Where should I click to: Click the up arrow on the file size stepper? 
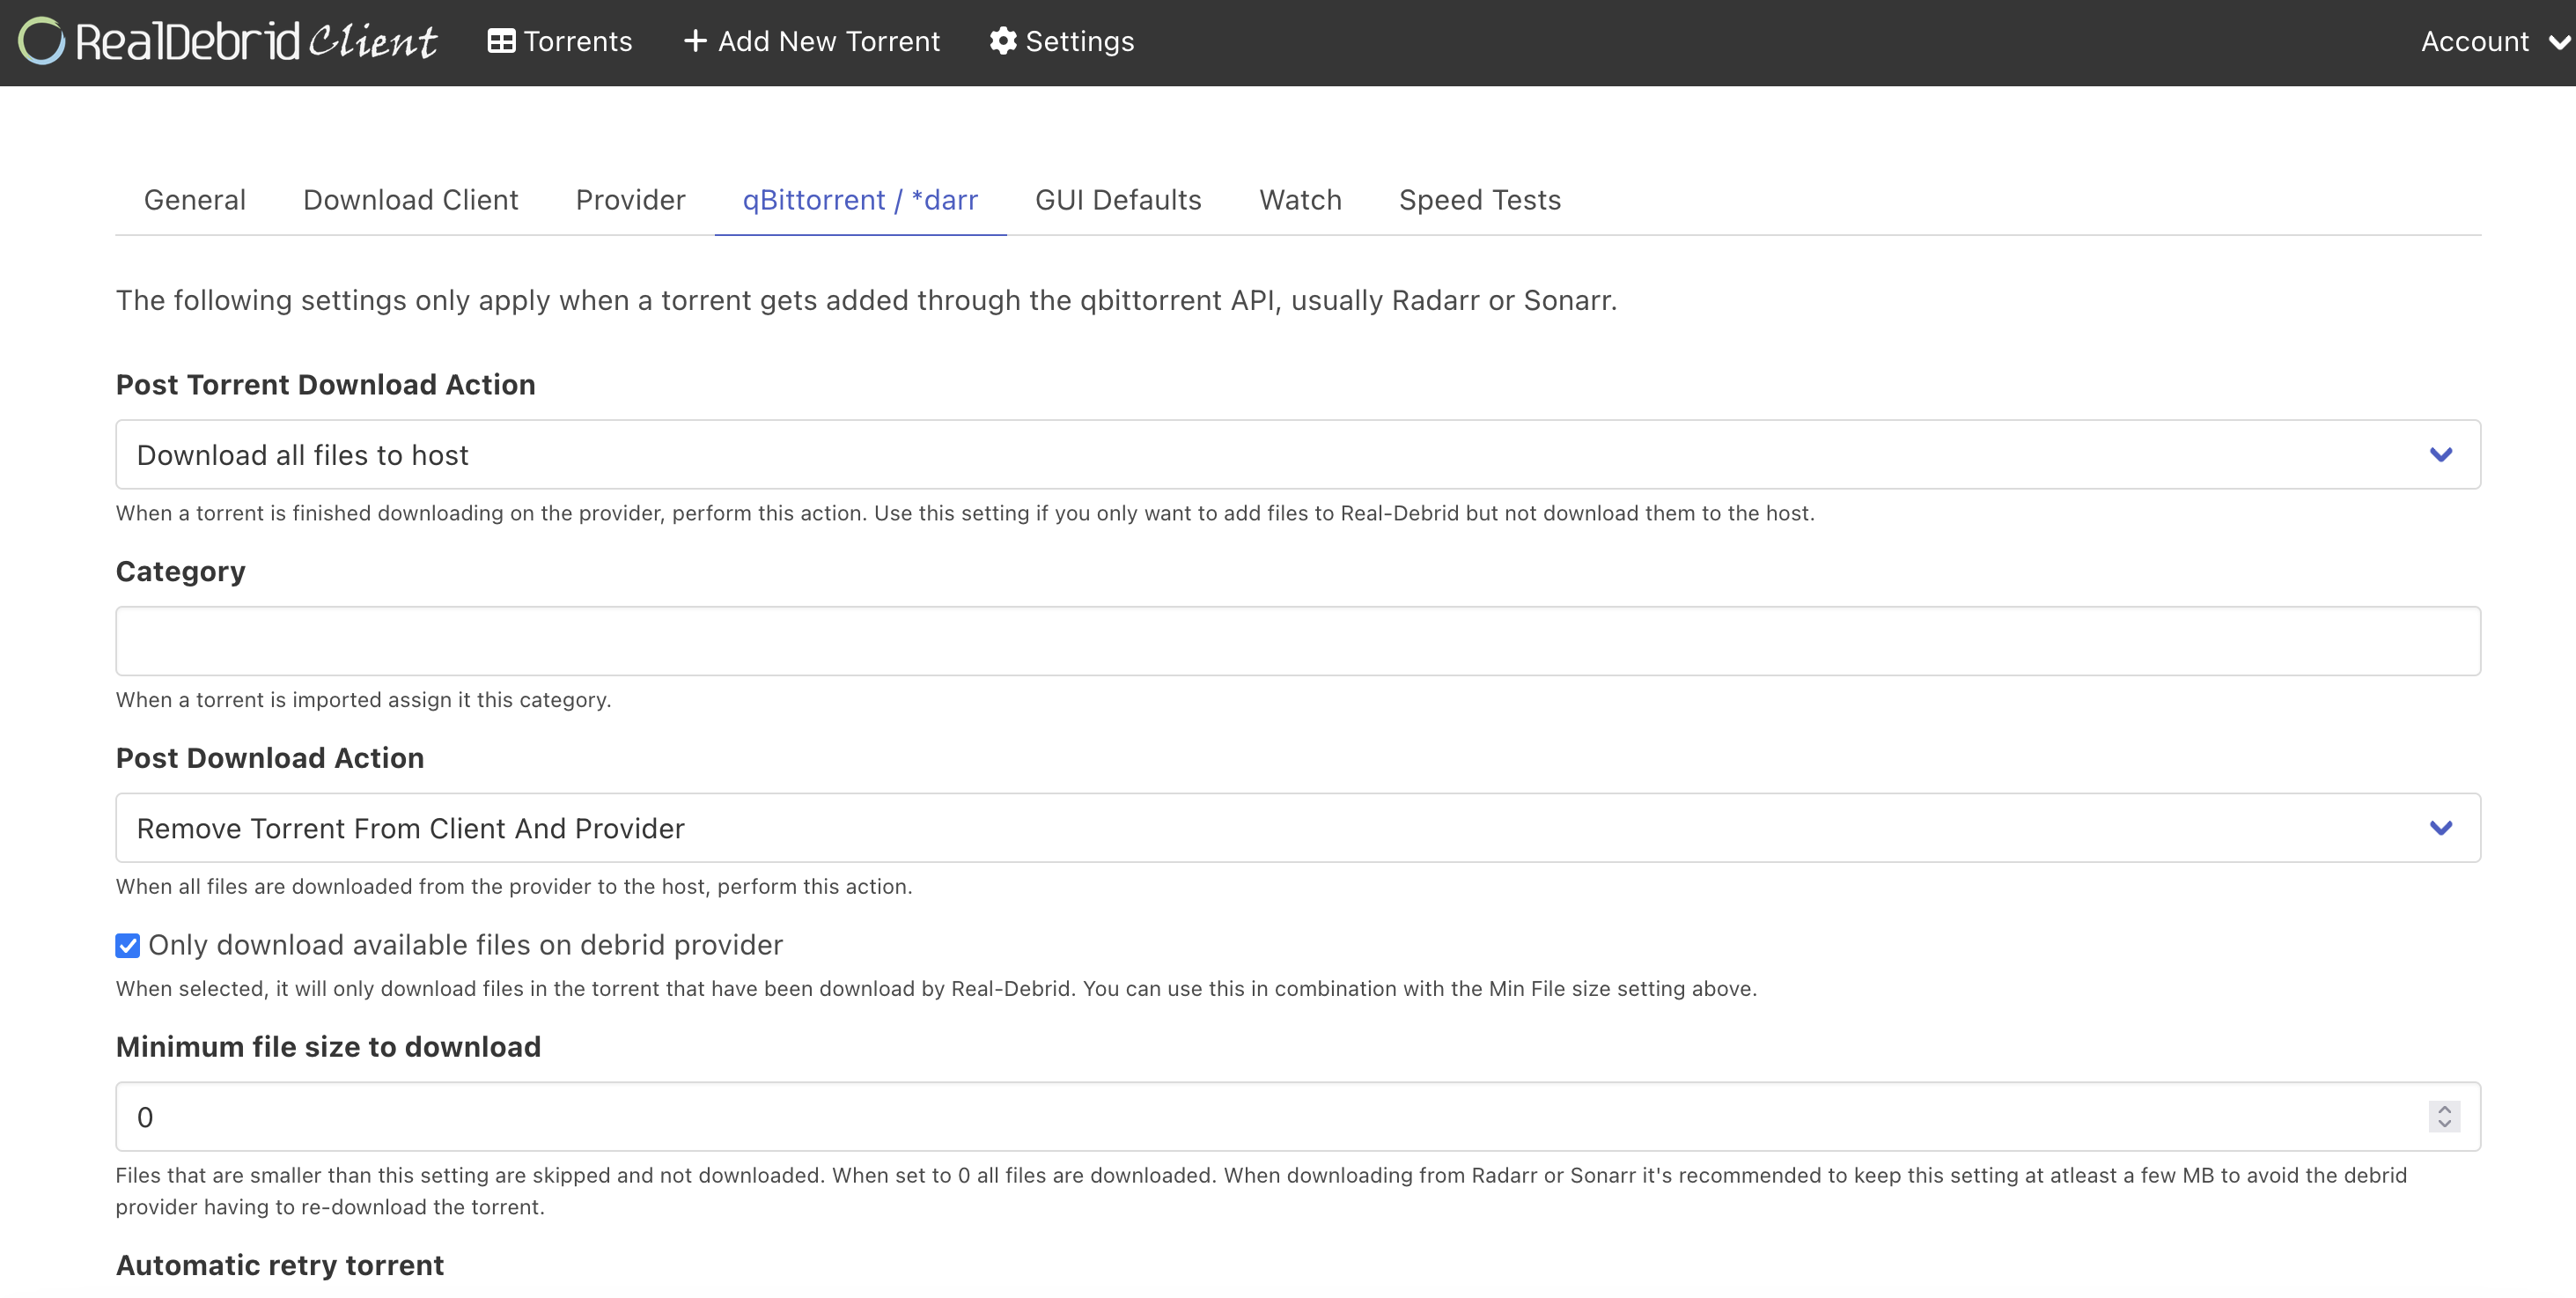[x=2443, y=1109]
